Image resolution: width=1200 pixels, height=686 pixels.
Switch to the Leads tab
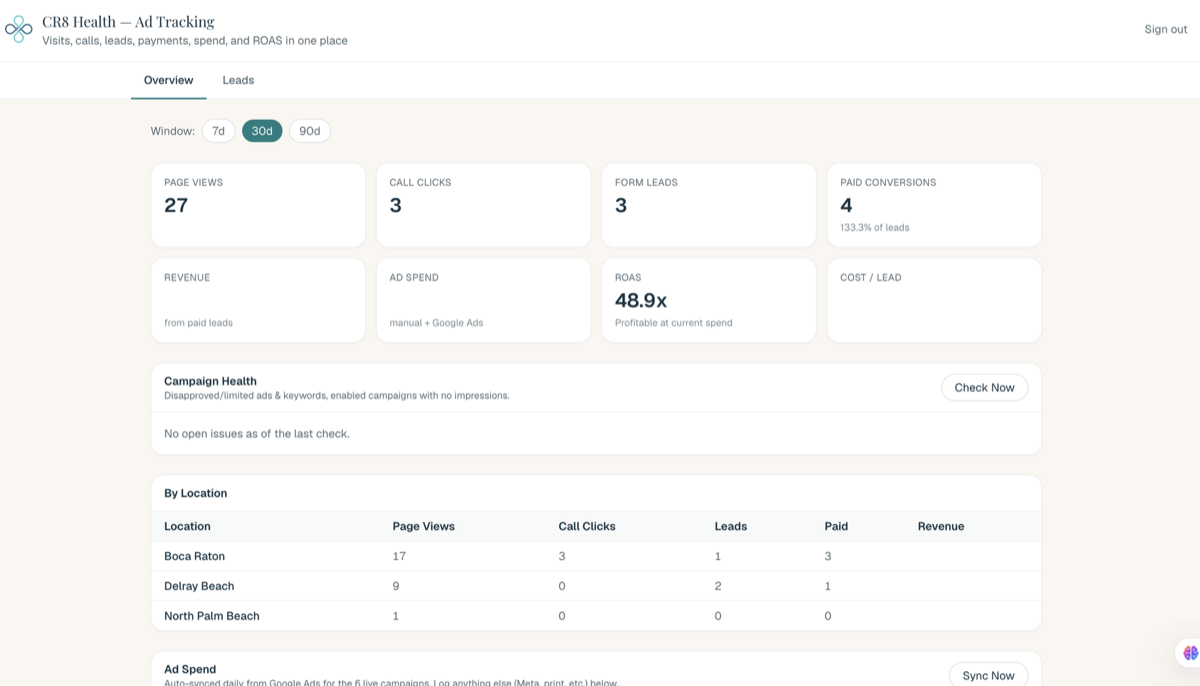pos(238,80)
